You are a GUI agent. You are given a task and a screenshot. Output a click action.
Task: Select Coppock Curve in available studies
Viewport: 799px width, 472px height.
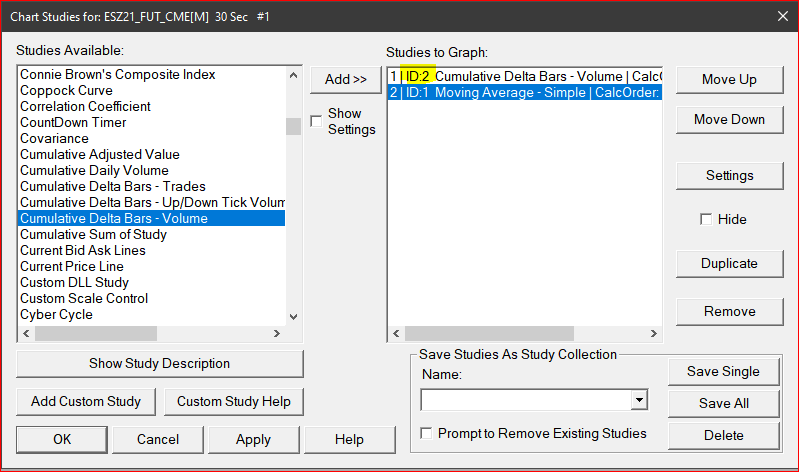[71, 90]
